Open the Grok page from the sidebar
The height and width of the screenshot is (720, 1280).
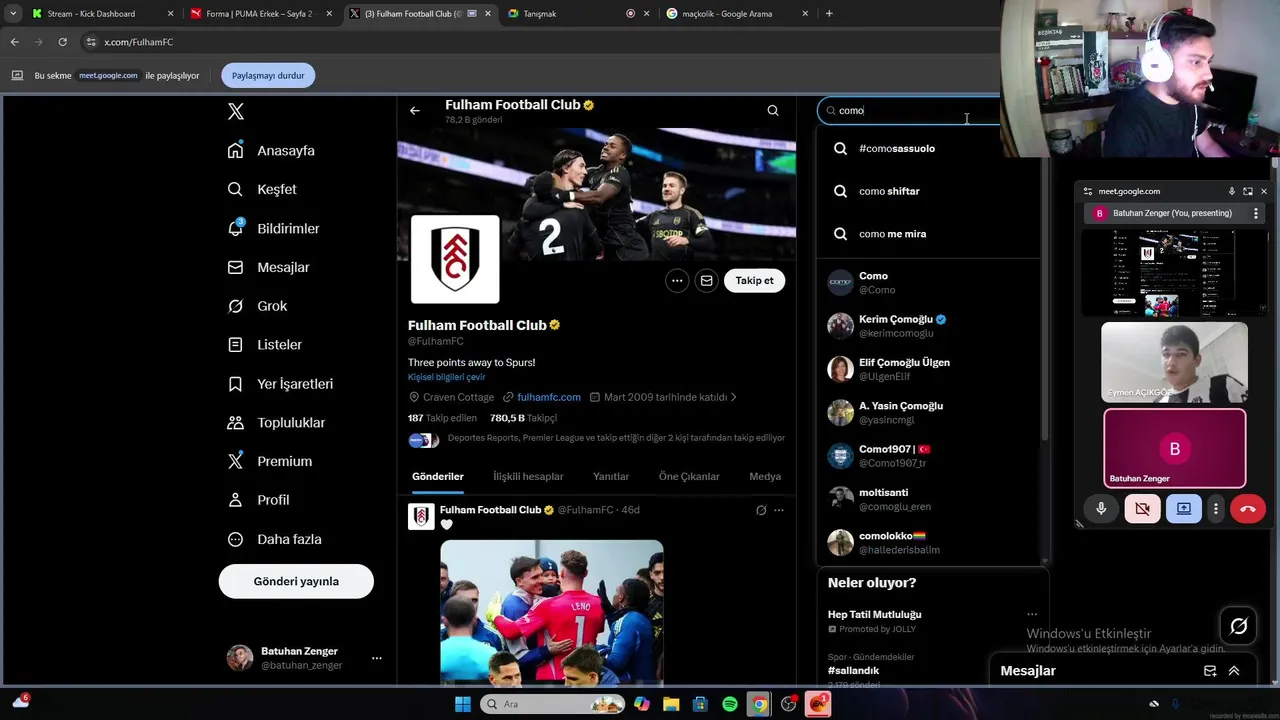[x=257, y=306]
